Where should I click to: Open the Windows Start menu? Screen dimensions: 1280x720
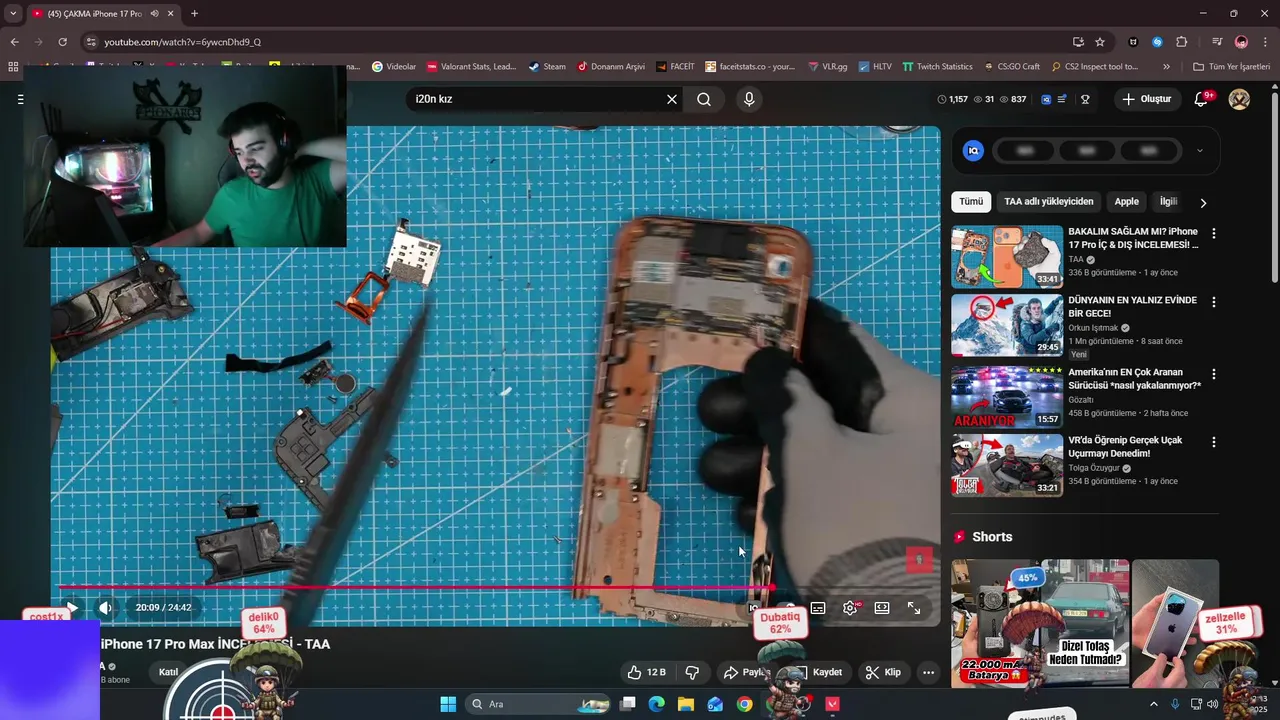(x=447, y=704)
